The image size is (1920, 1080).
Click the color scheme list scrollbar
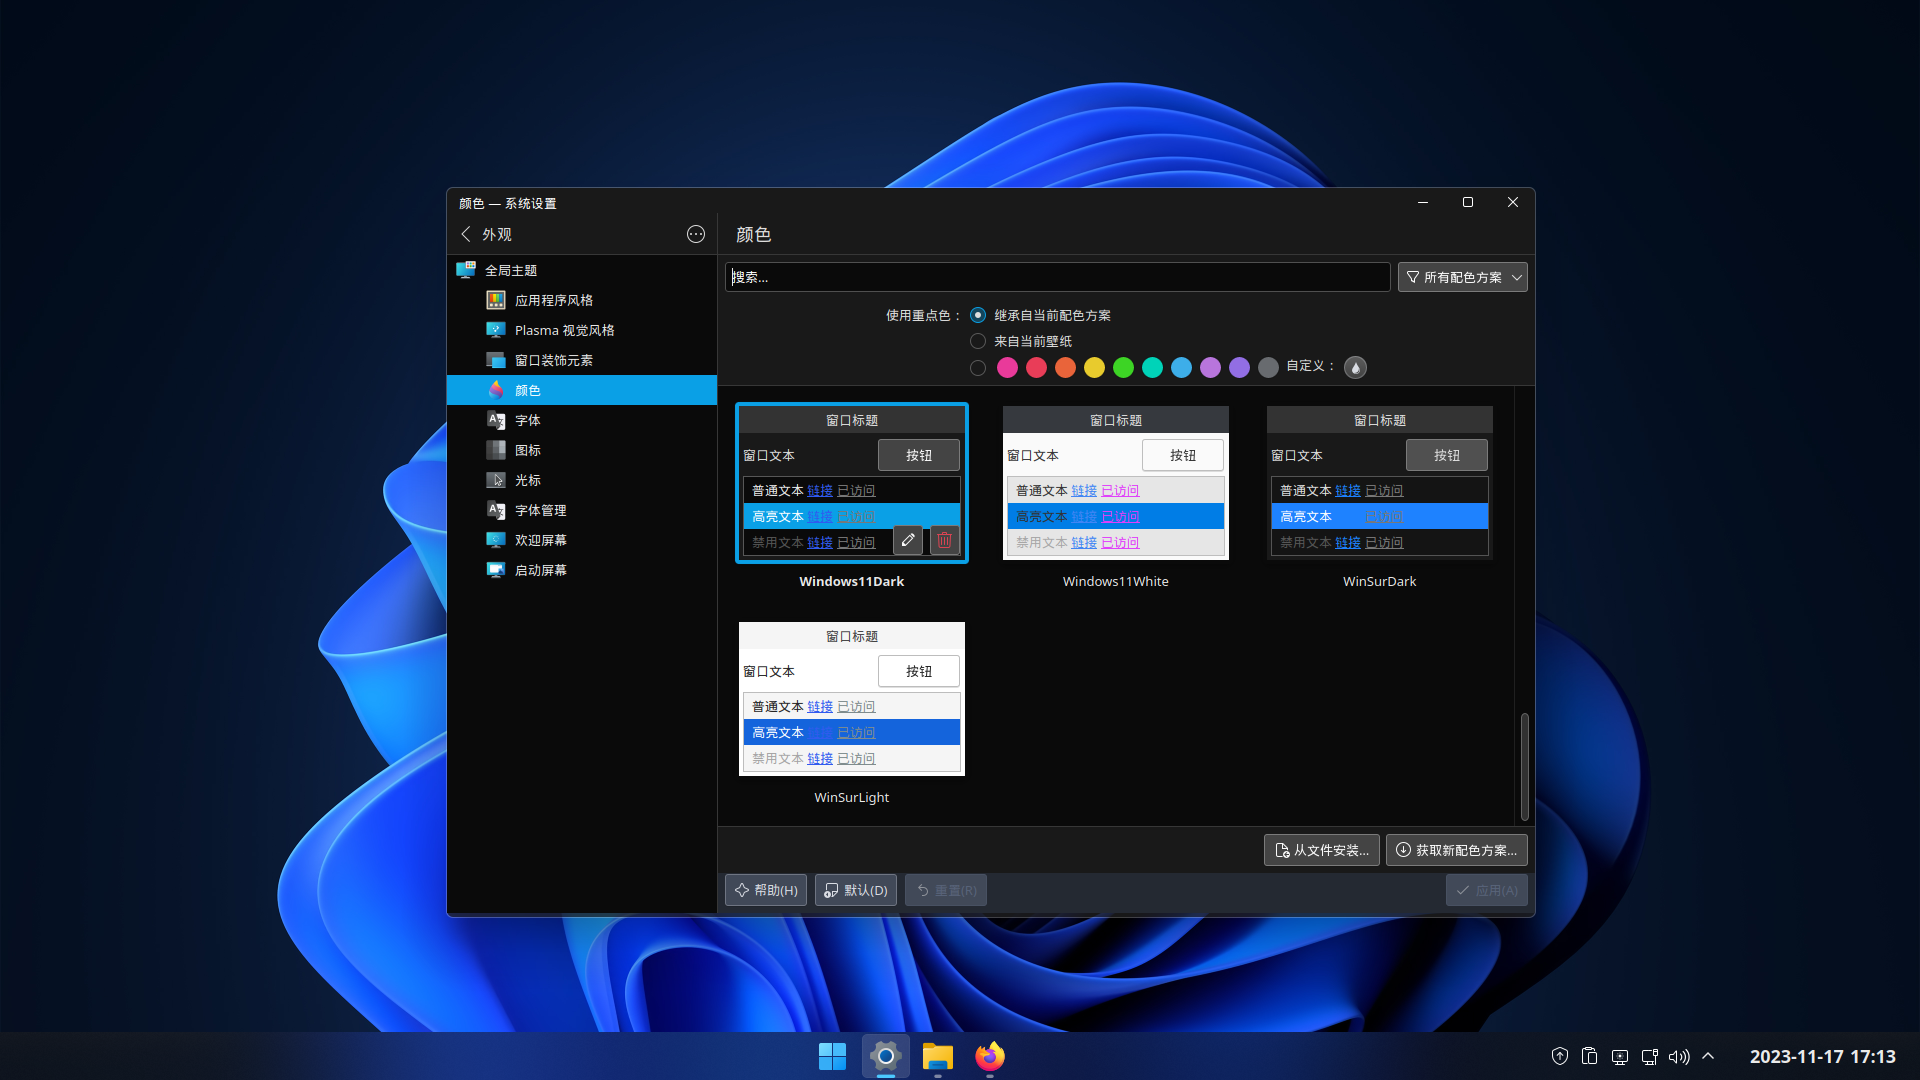tap(1524, 766)
